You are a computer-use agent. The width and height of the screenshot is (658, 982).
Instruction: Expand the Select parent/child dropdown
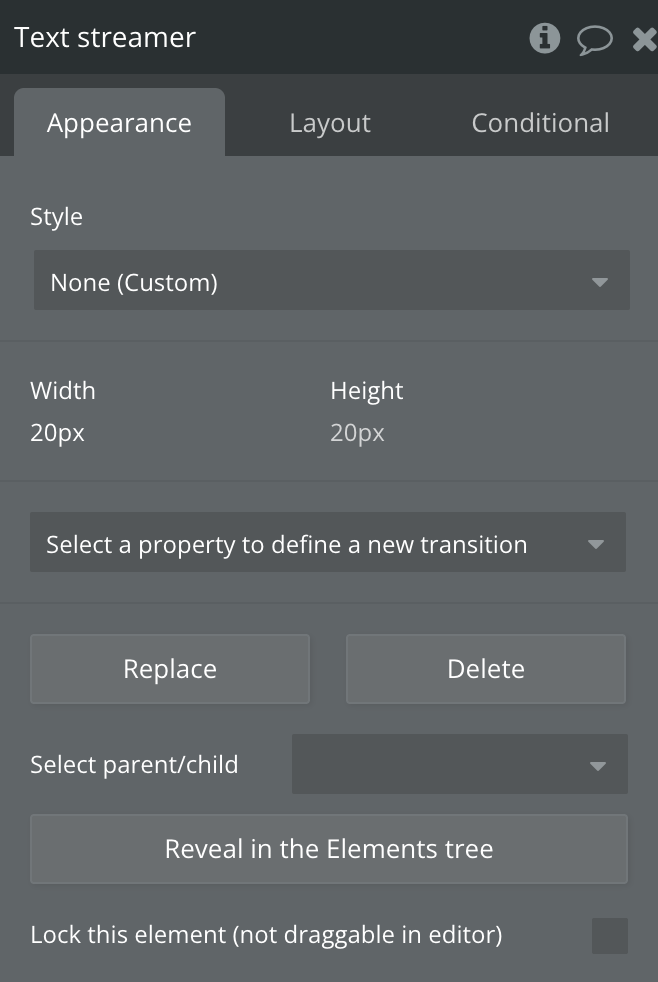pyautogui.click(x=459, y=765)
